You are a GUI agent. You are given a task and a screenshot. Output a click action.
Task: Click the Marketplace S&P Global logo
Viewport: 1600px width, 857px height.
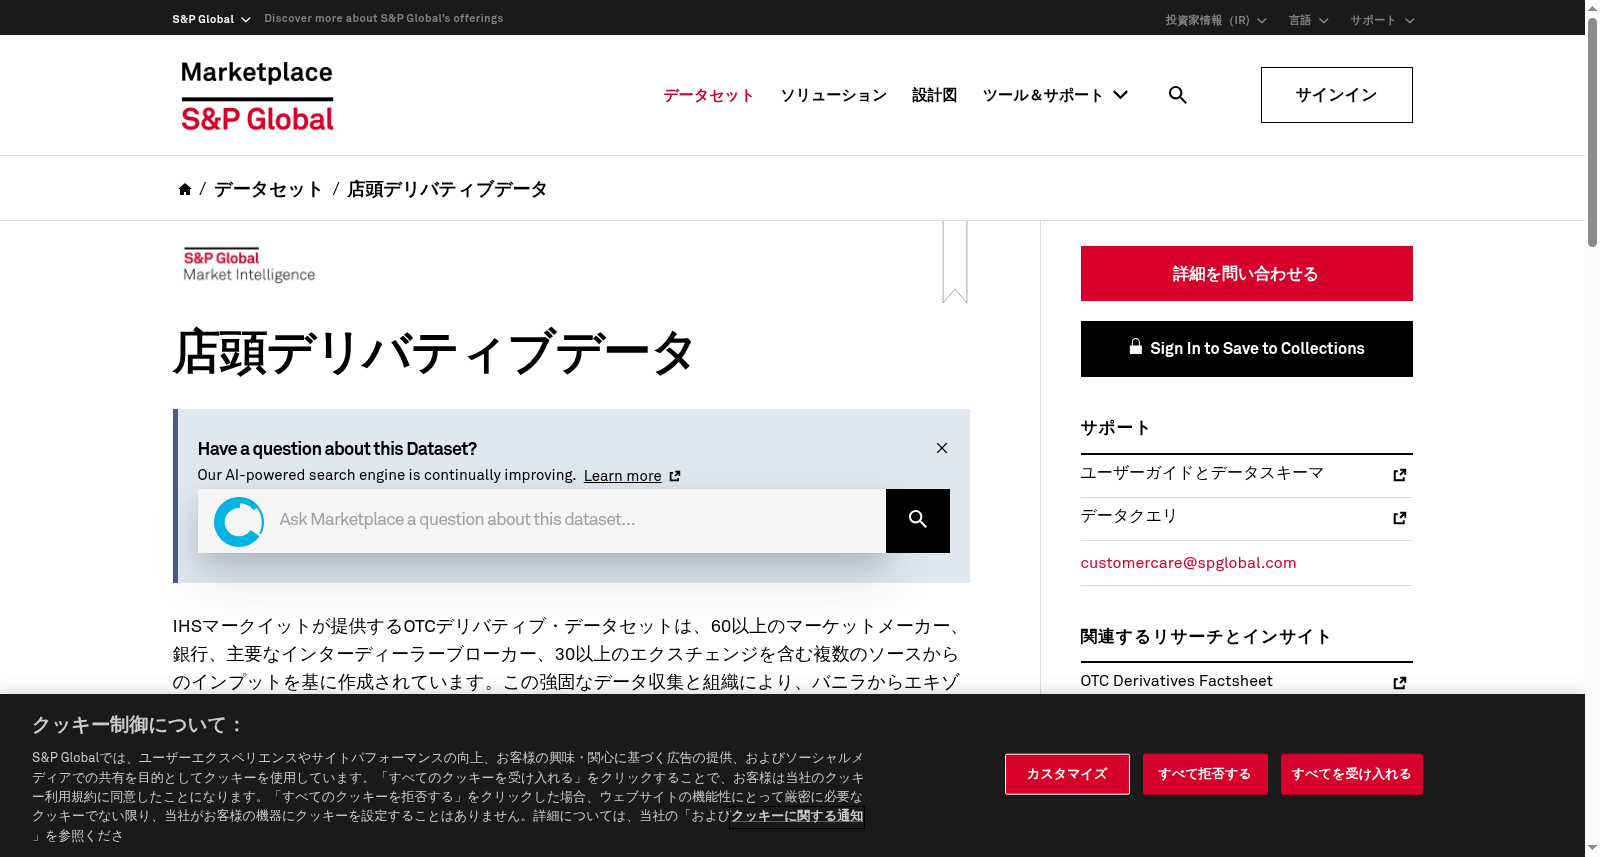pyautogui.click(x=257, y=96)
